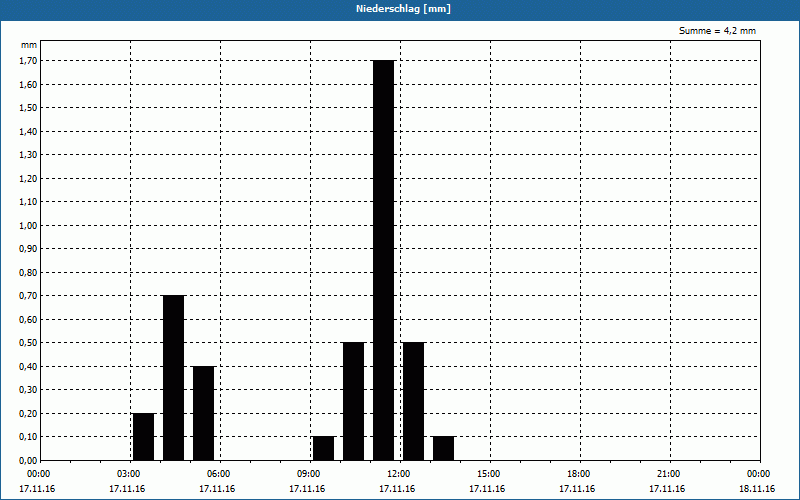Viewport: 800px width, 500px height.
Task: Click the 00:00 label above 18.11.16
Action: [x=758, y=474]
